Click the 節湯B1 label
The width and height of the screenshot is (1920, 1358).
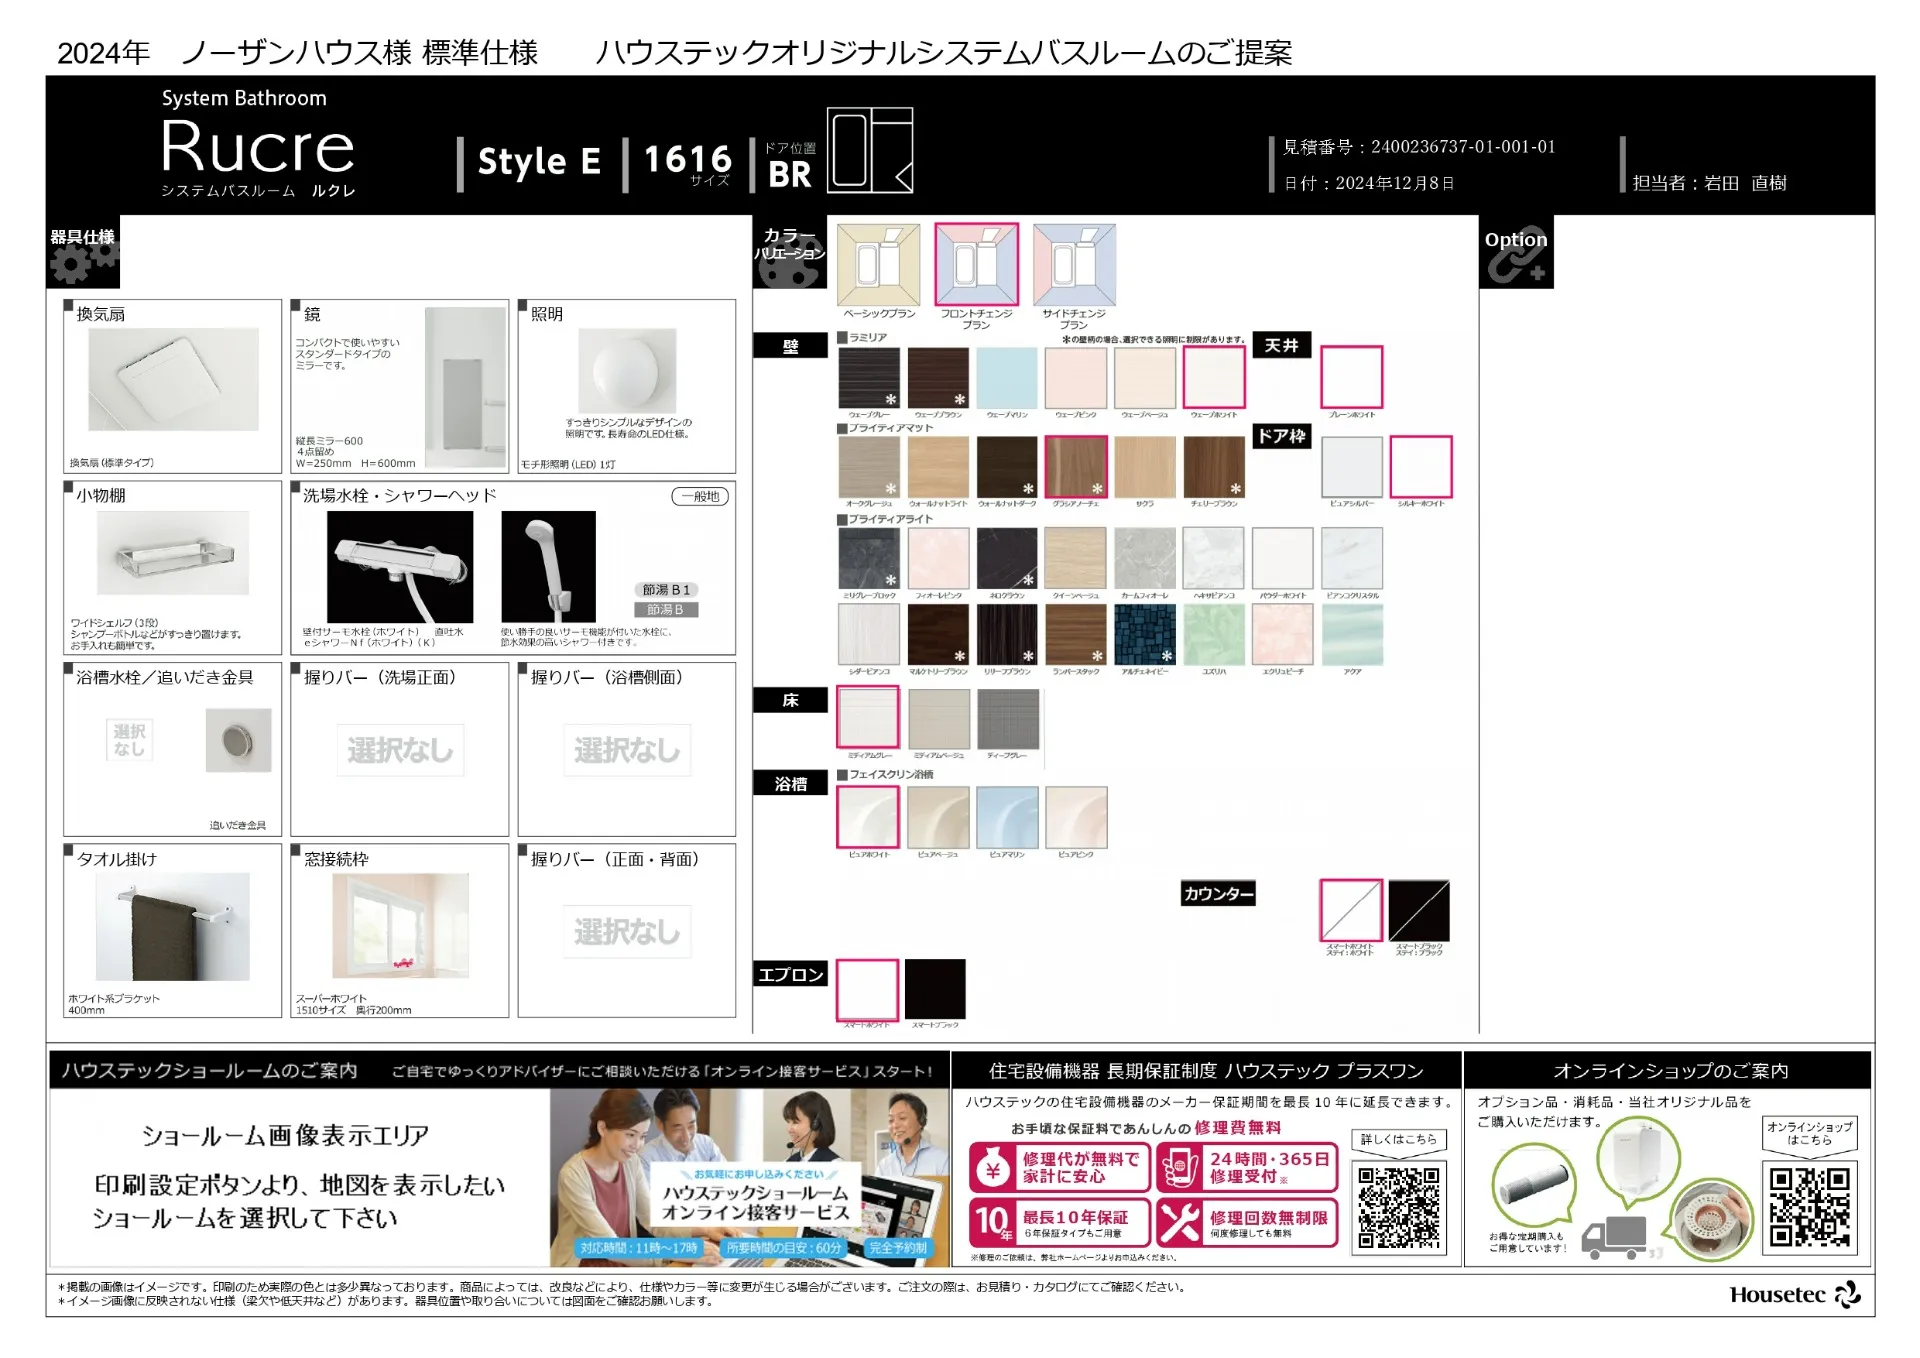click(666, 590)
